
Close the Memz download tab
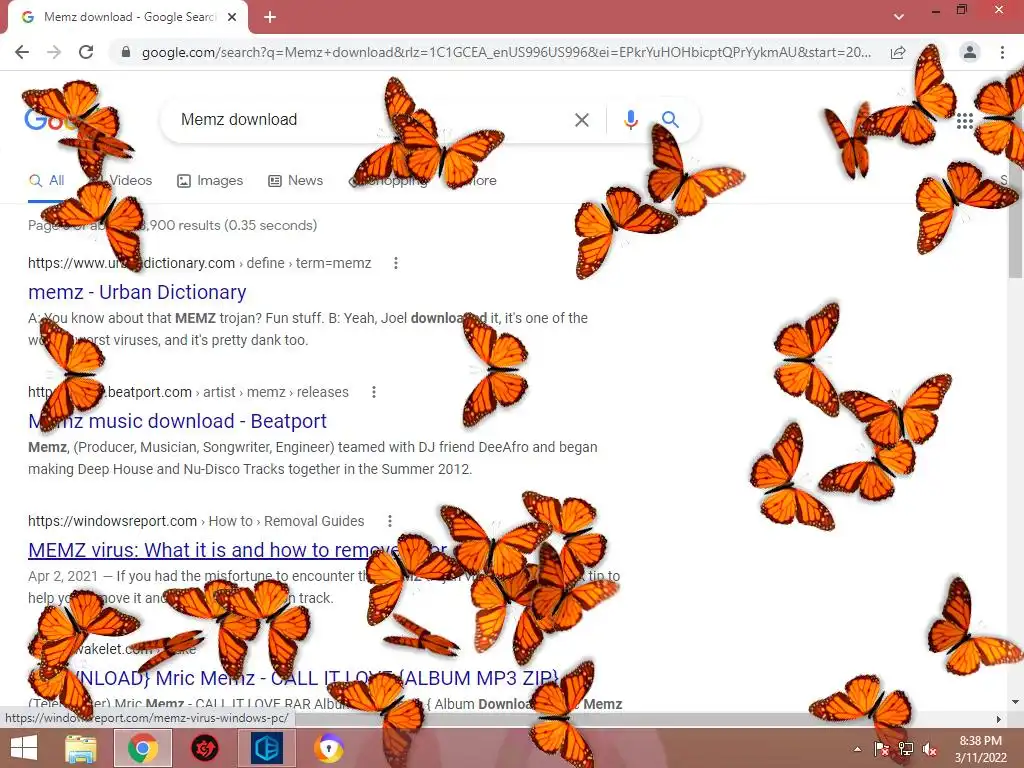tap(232, 18)
